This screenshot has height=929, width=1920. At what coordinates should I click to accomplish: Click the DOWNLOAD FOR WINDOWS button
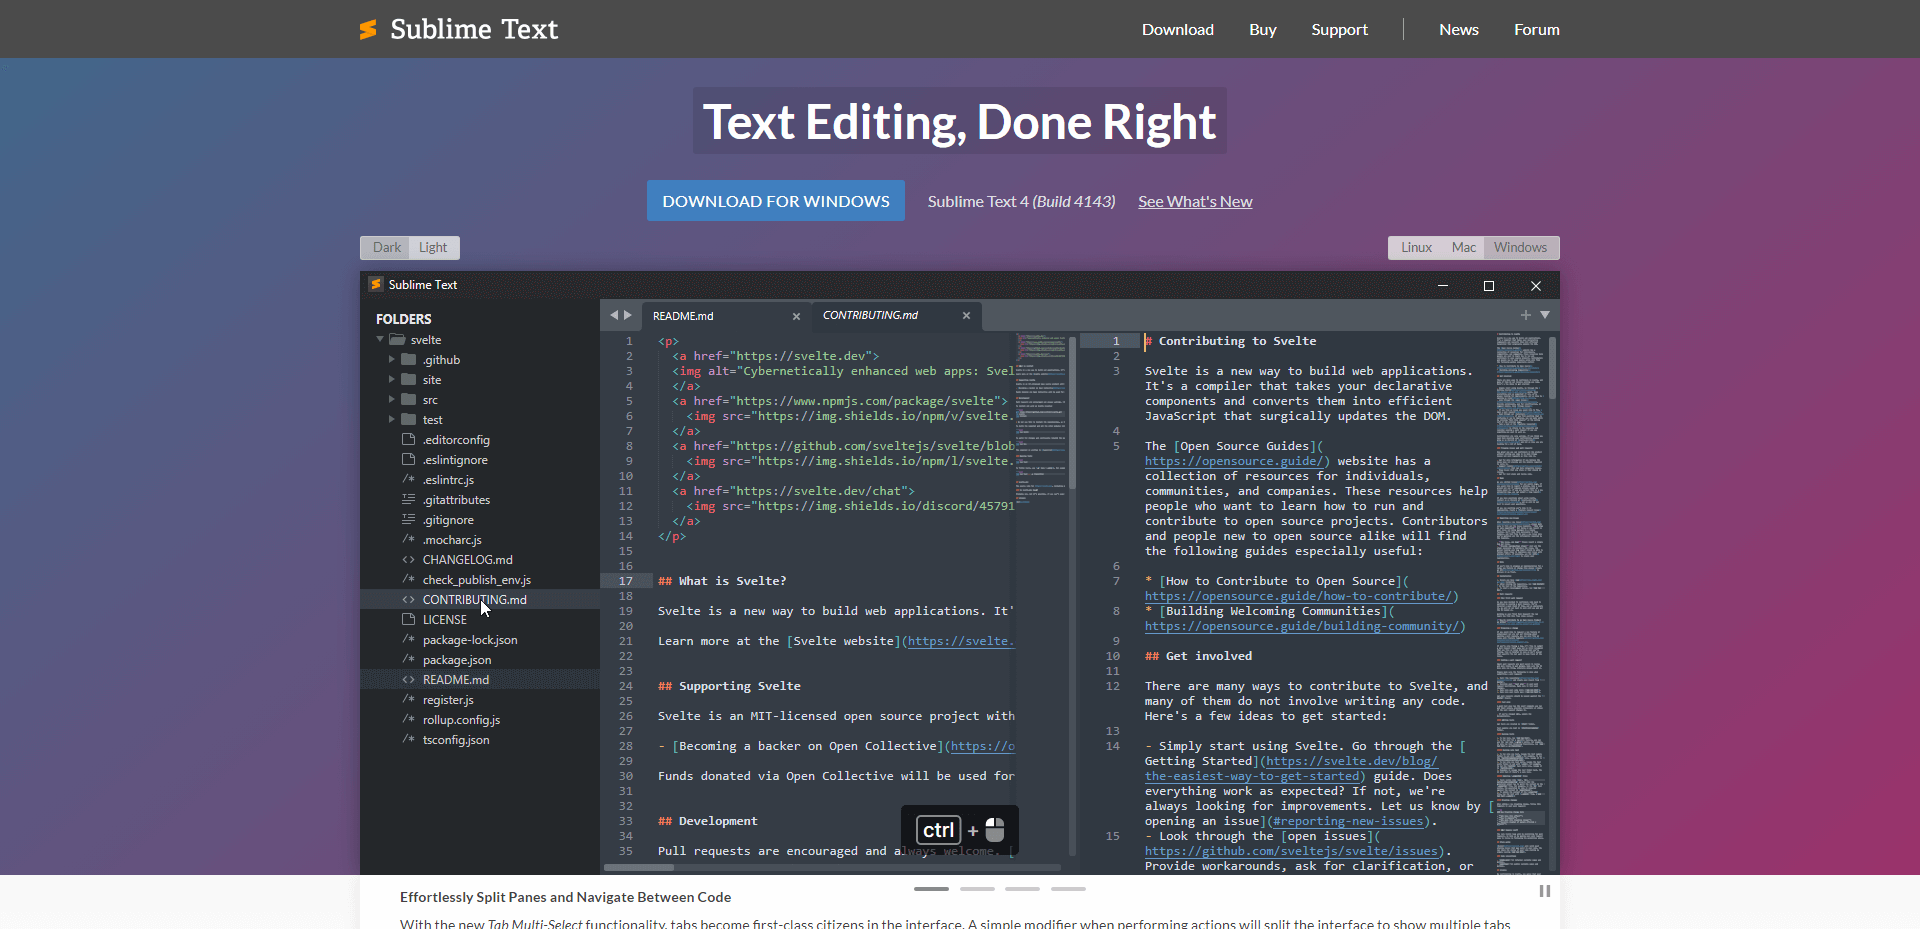(775, 200)
